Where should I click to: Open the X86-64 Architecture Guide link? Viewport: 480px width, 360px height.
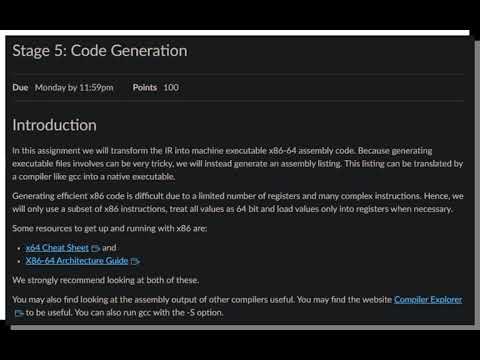tap(77, 261)
